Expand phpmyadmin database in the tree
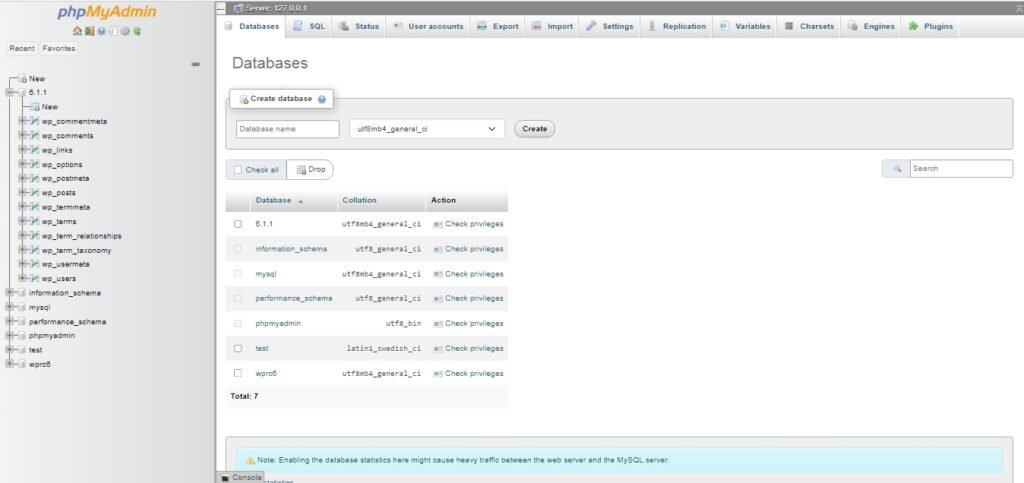The height and width of the screenshot is (483, 1024). coord(9,335)
